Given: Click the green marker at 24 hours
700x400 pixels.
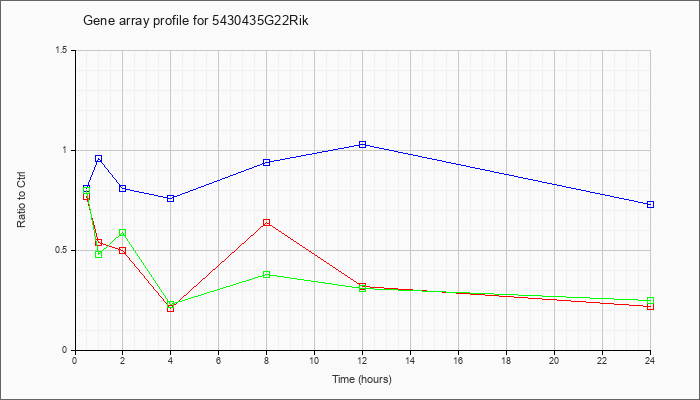Looking at the screenshot, I should pyautogui.click(x=650, y=300).
